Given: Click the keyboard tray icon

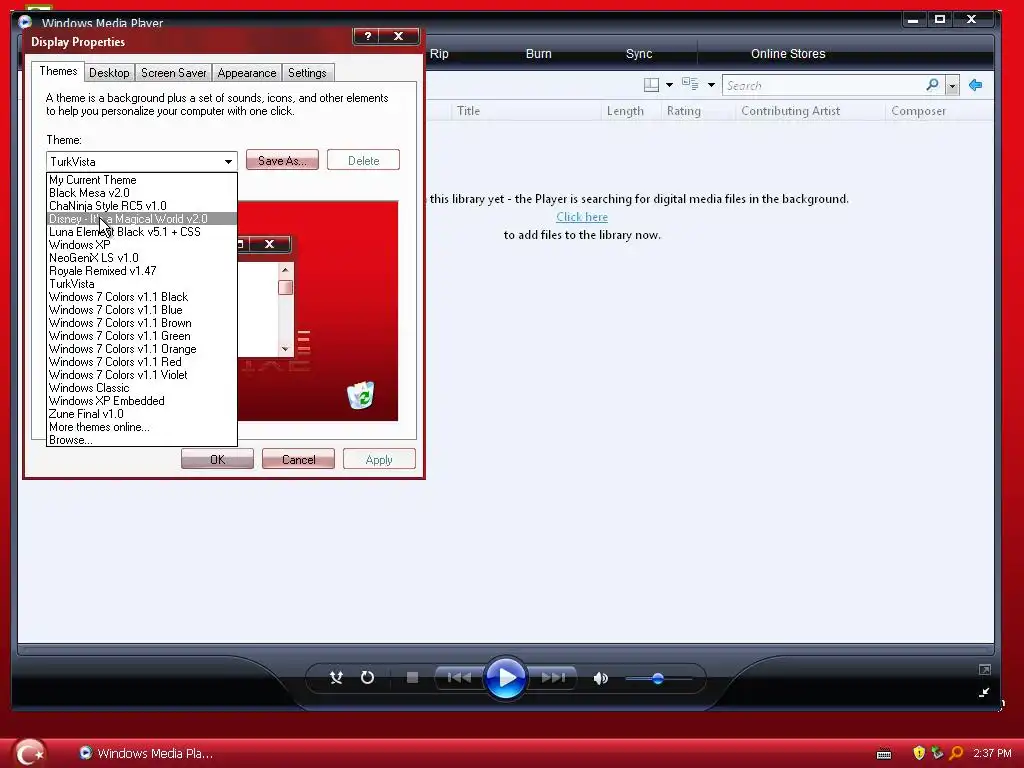Looking at the screenshot, I should pos(884,754).
